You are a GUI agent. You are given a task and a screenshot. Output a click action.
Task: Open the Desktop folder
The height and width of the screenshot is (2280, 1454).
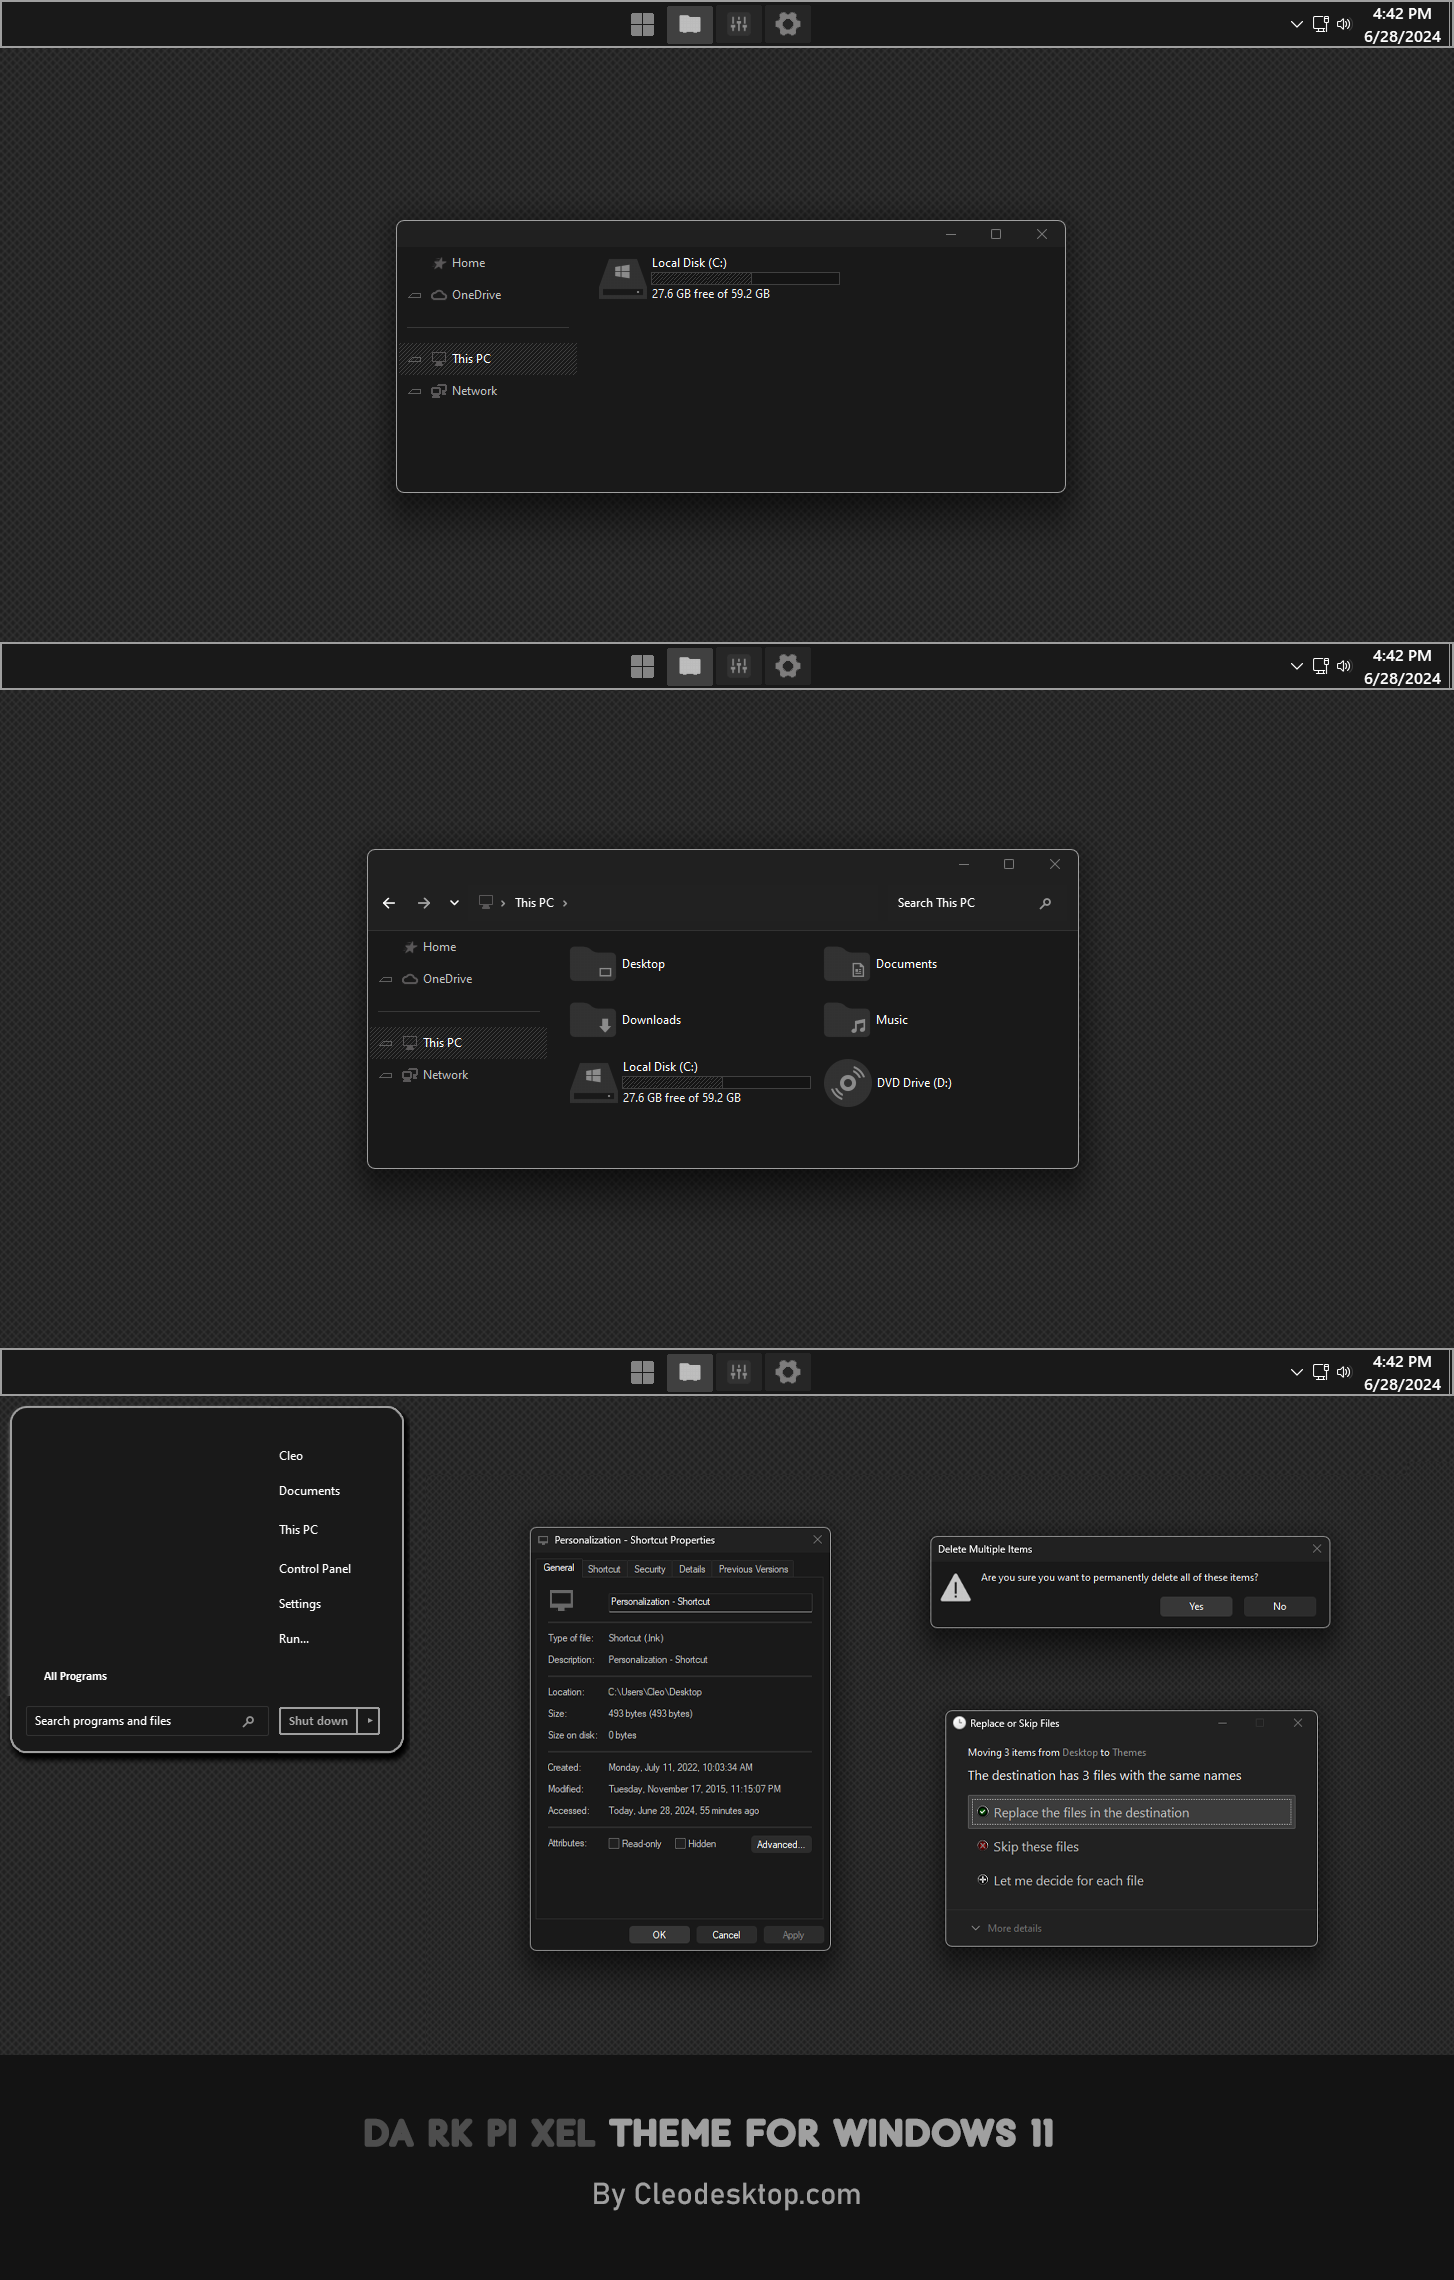pos(618,964)
